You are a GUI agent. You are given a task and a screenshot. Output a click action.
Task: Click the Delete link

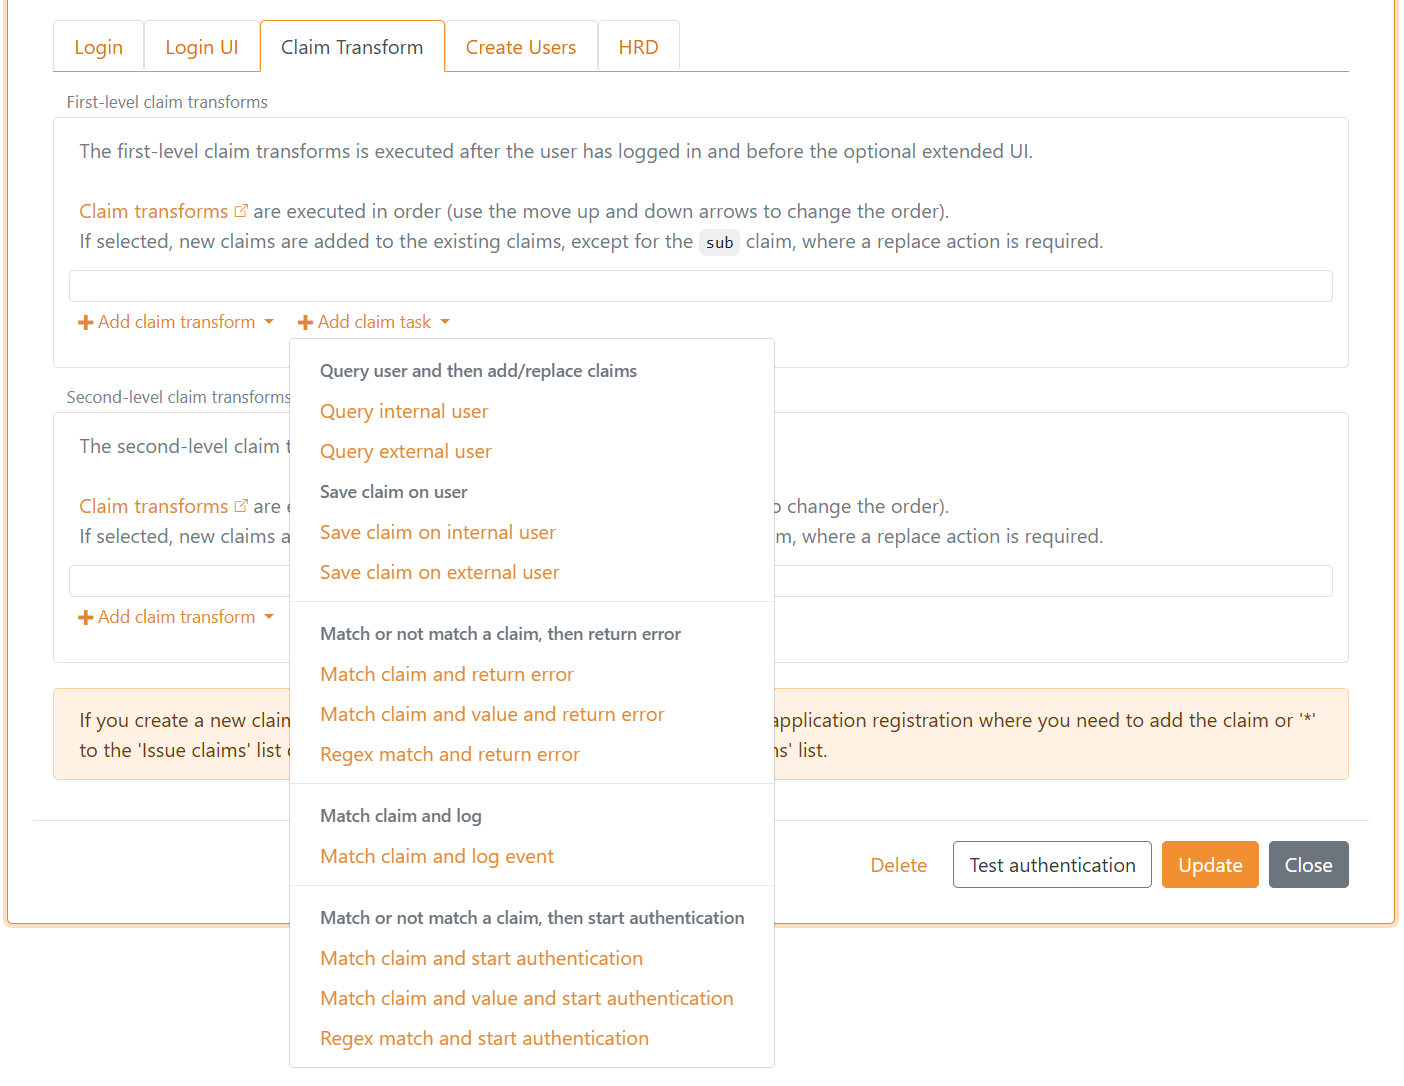tap(898, 864)
